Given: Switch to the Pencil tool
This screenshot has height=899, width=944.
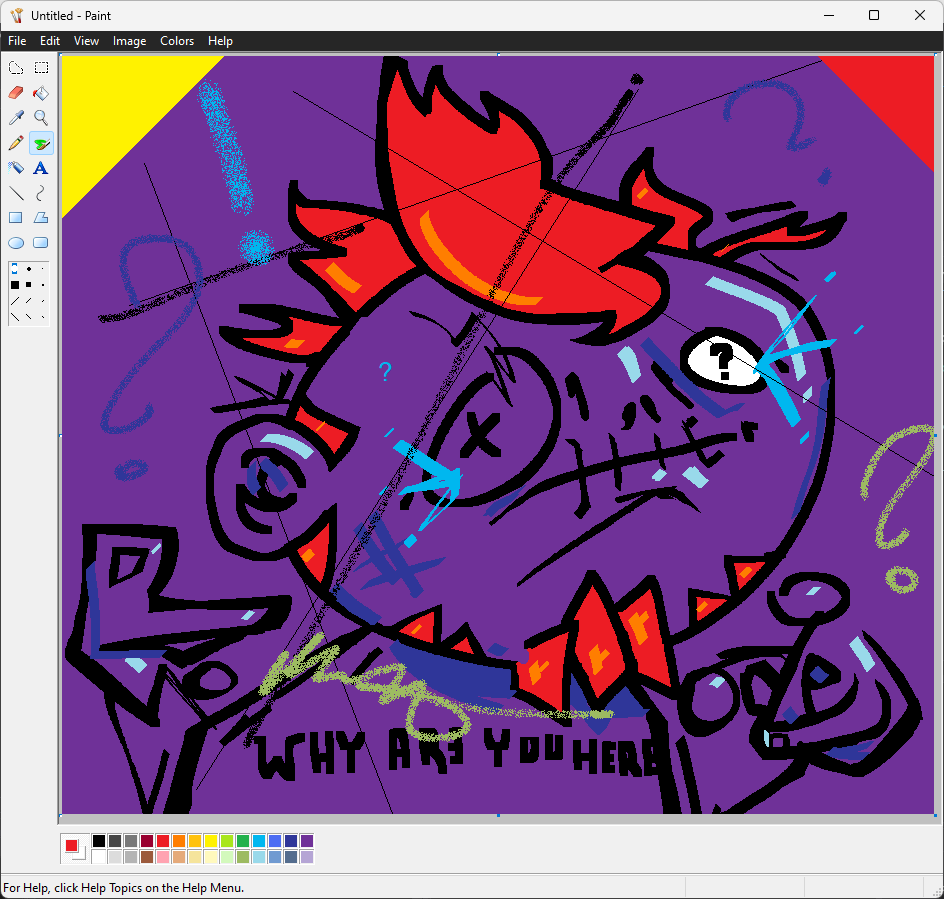Looking at the screenshot, I should pos(16,143).
